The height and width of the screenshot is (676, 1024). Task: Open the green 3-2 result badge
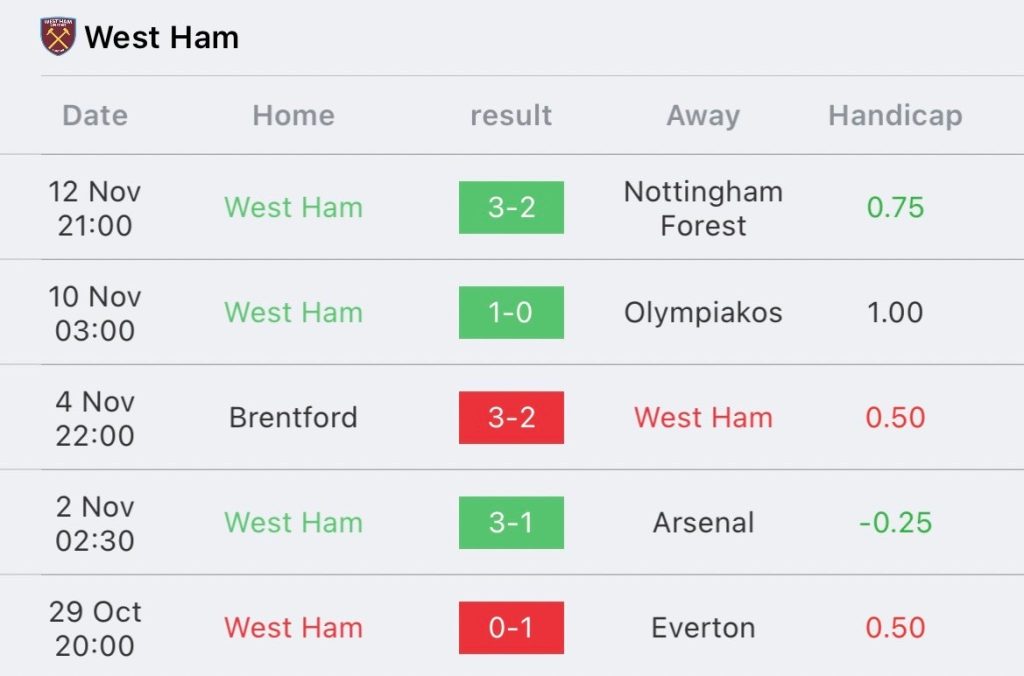(511, 207)
